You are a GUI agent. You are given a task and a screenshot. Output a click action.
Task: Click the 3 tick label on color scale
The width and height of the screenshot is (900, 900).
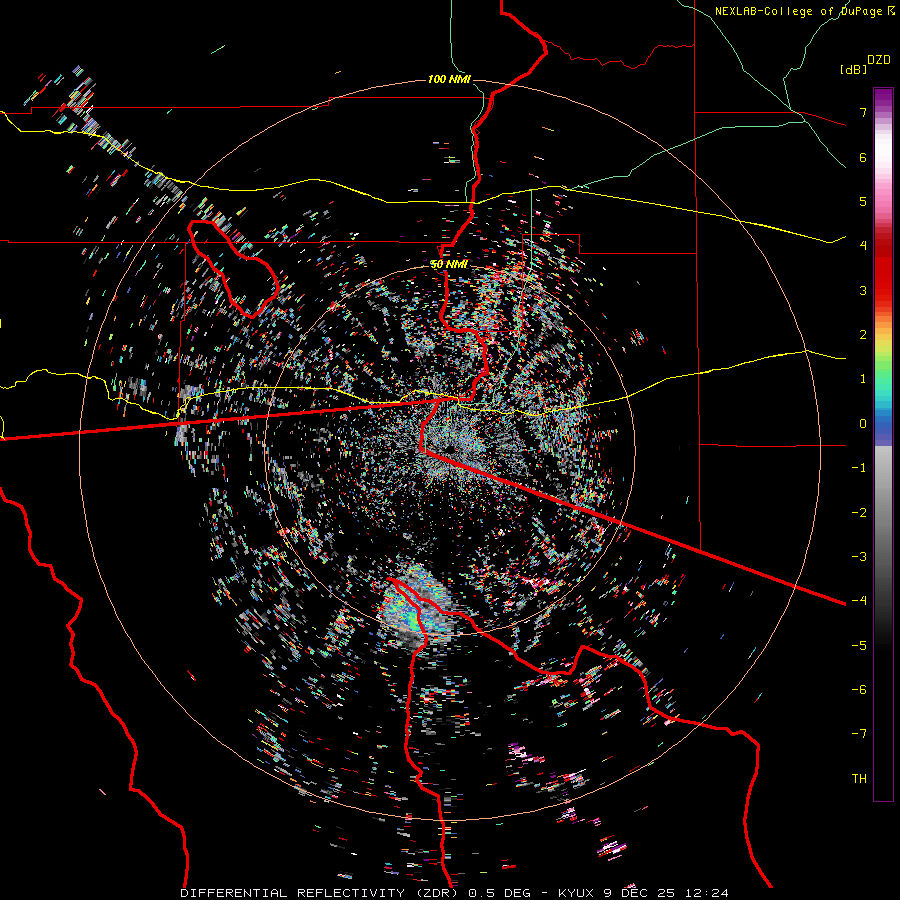(x=863, y=290)
